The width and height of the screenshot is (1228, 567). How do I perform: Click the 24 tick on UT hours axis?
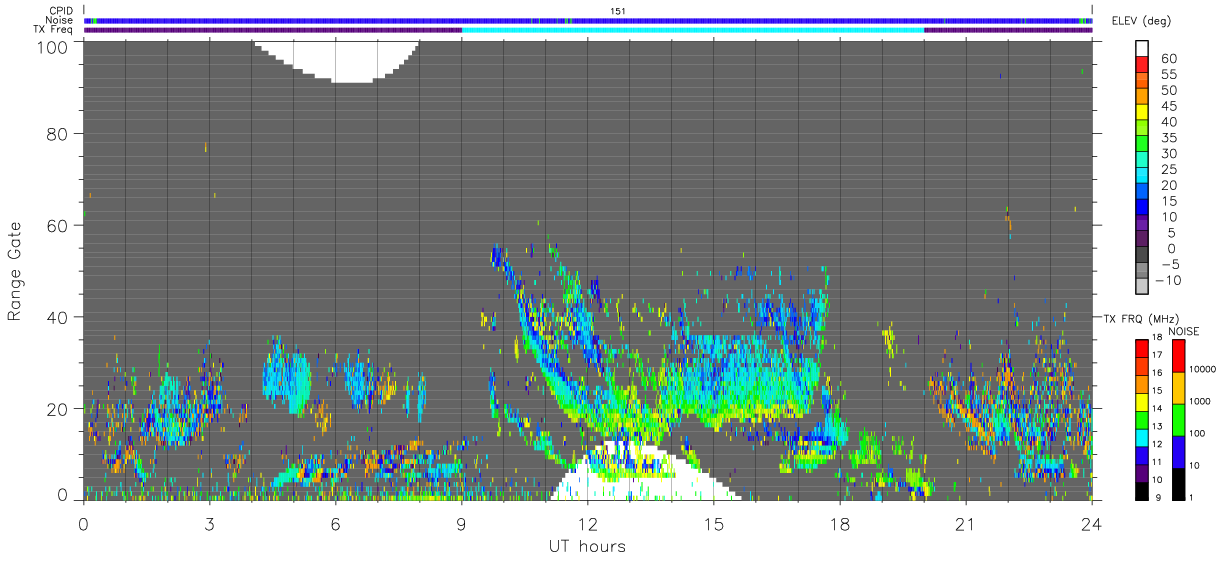[x=1092, y=524]
